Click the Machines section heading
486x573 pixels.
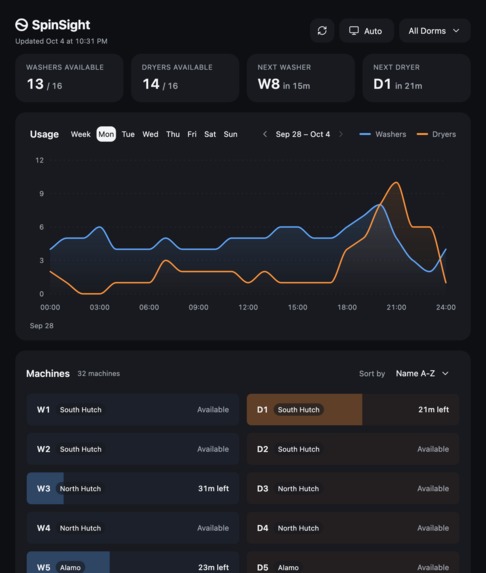[48, 373]
